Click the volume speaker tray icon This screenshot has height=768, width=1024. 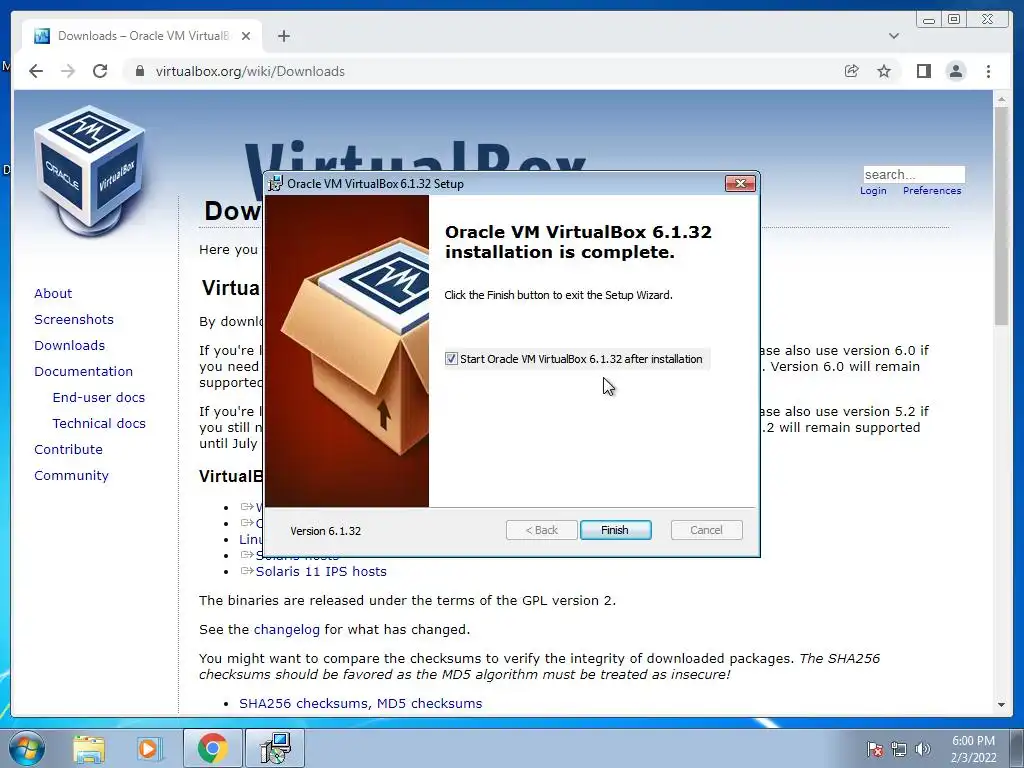coord(922,749)
